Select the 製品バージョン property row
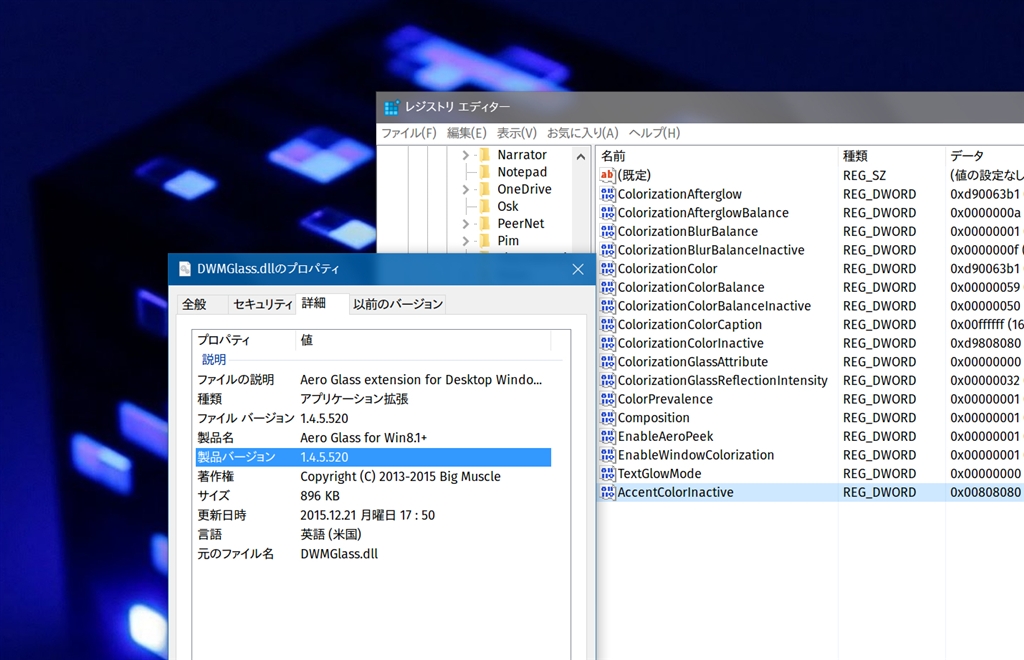Image resolution: width=1024 pixels, height=660 pixels. click(x=373, y=457)
